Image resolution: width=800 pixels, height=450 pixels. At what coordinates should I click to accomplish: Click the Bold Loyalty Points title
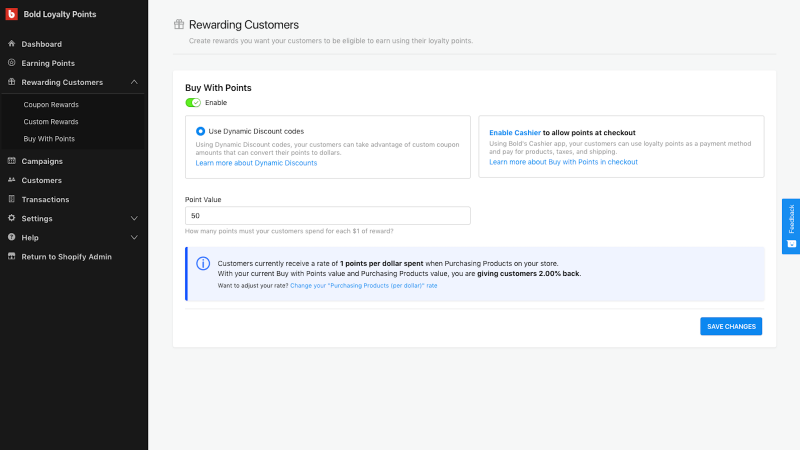coord(60,14)
